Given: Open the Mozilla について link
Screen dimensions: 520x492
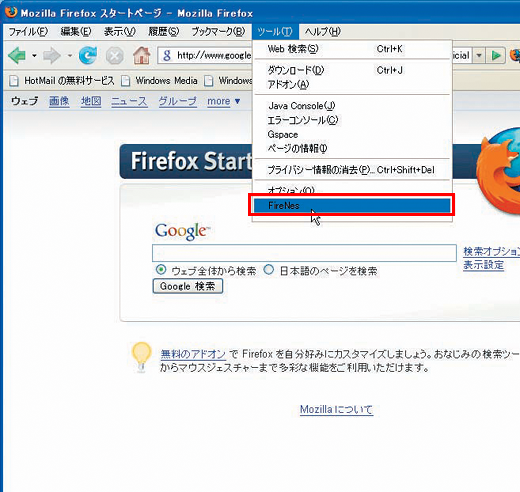Looking at the screenshot, I should (336, 409).
